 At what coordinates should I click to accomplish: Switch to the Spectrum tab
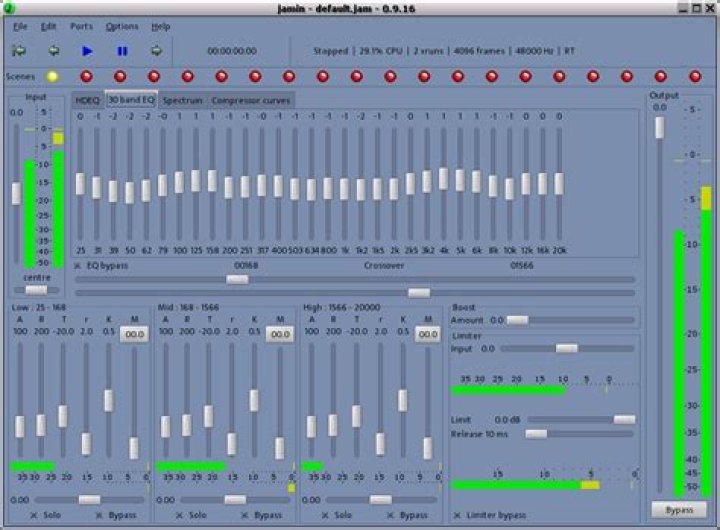pos(182,100)
